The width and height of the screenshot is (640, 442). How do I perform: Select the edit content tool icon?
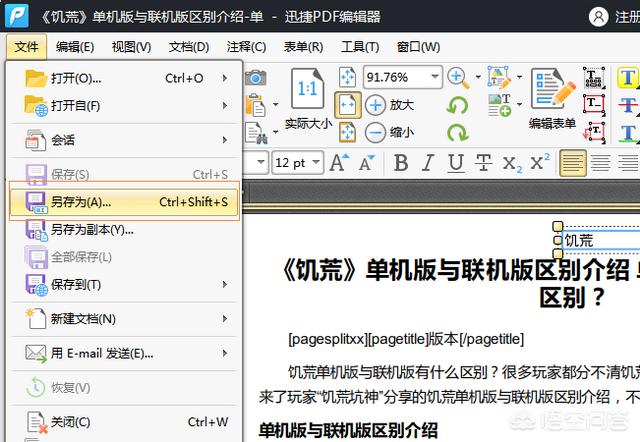[x=499, y=77]
